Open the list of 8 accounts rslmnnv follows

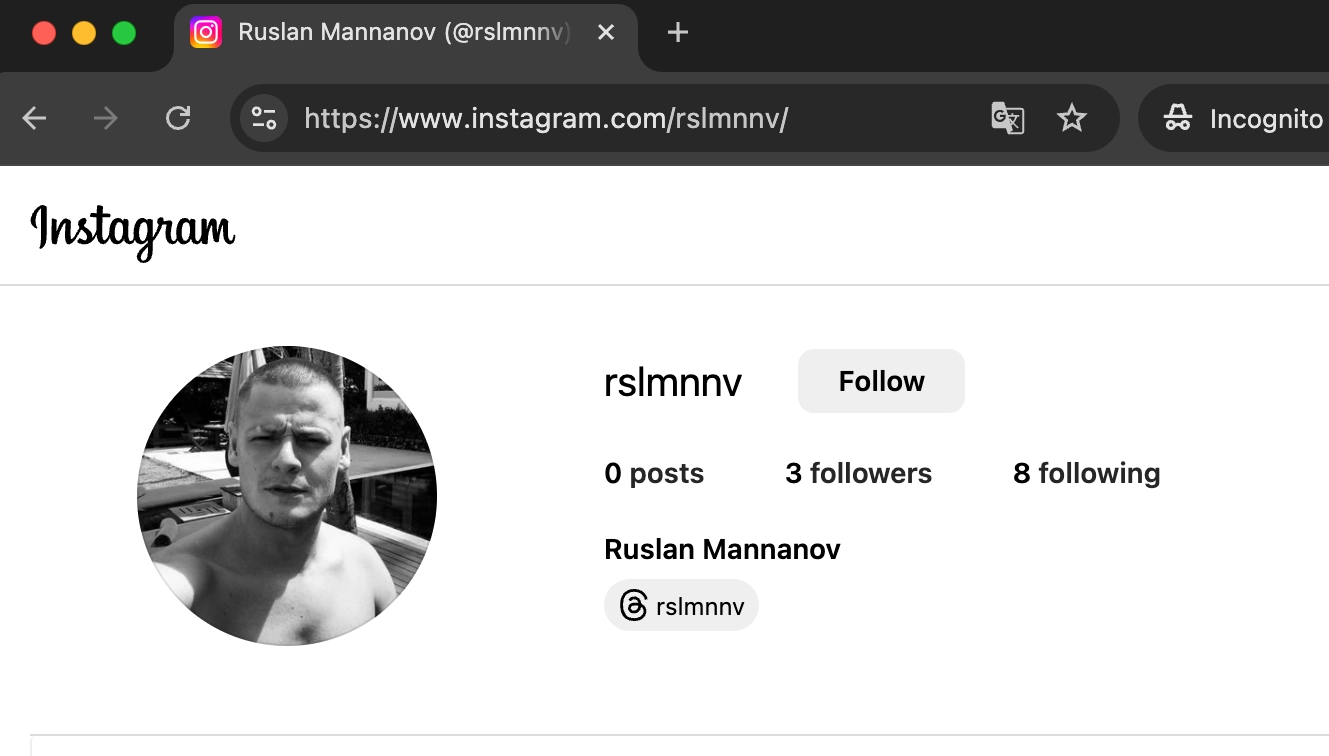(x=1086, y=473)
